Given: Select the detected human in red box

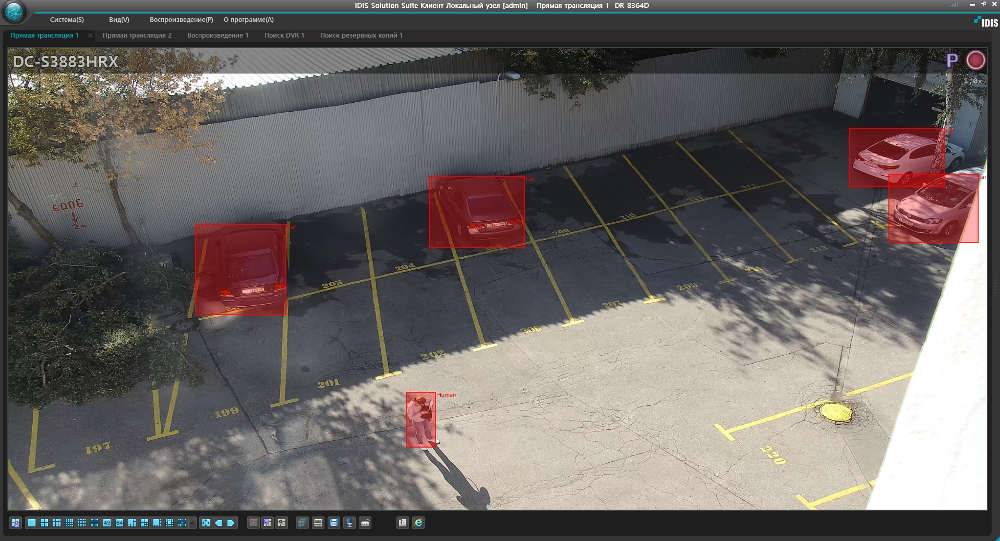Looking at the screenshot, I should point(421,419).
